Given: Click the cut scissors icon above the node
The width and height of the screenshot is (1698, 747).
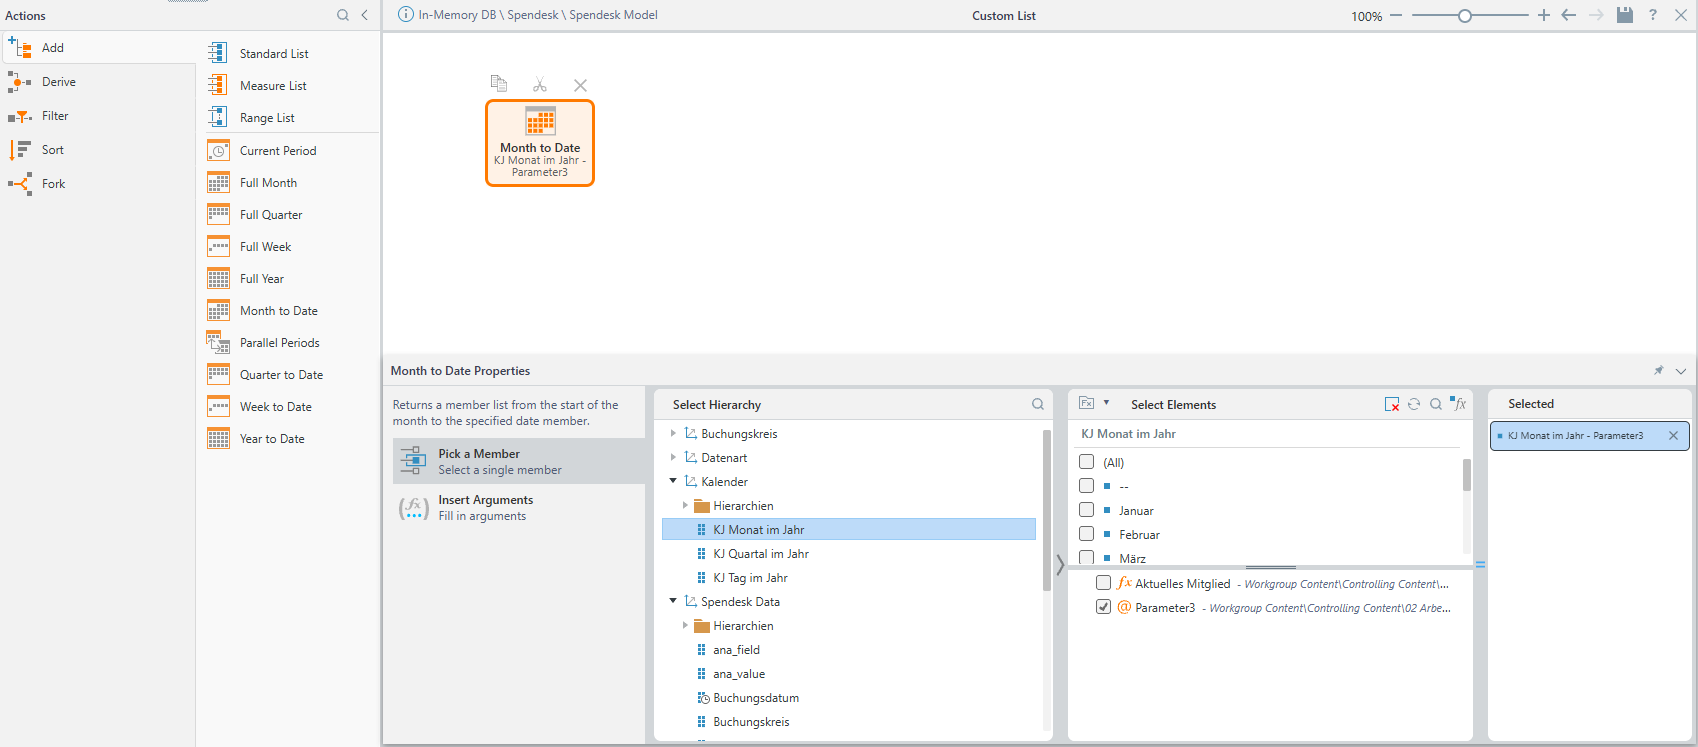Looking at the screenshot, I should 540,85.
